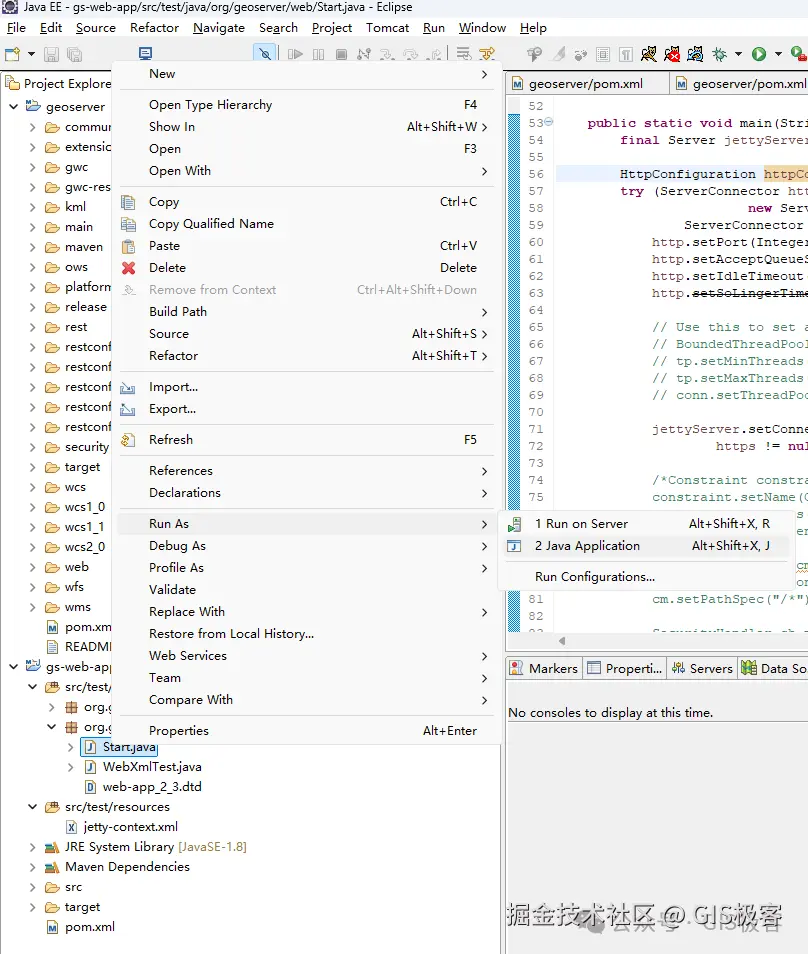Click the editor horizontal scrollbar left arrow
Screen dimensions: 808x954
[x=562, y=641]
